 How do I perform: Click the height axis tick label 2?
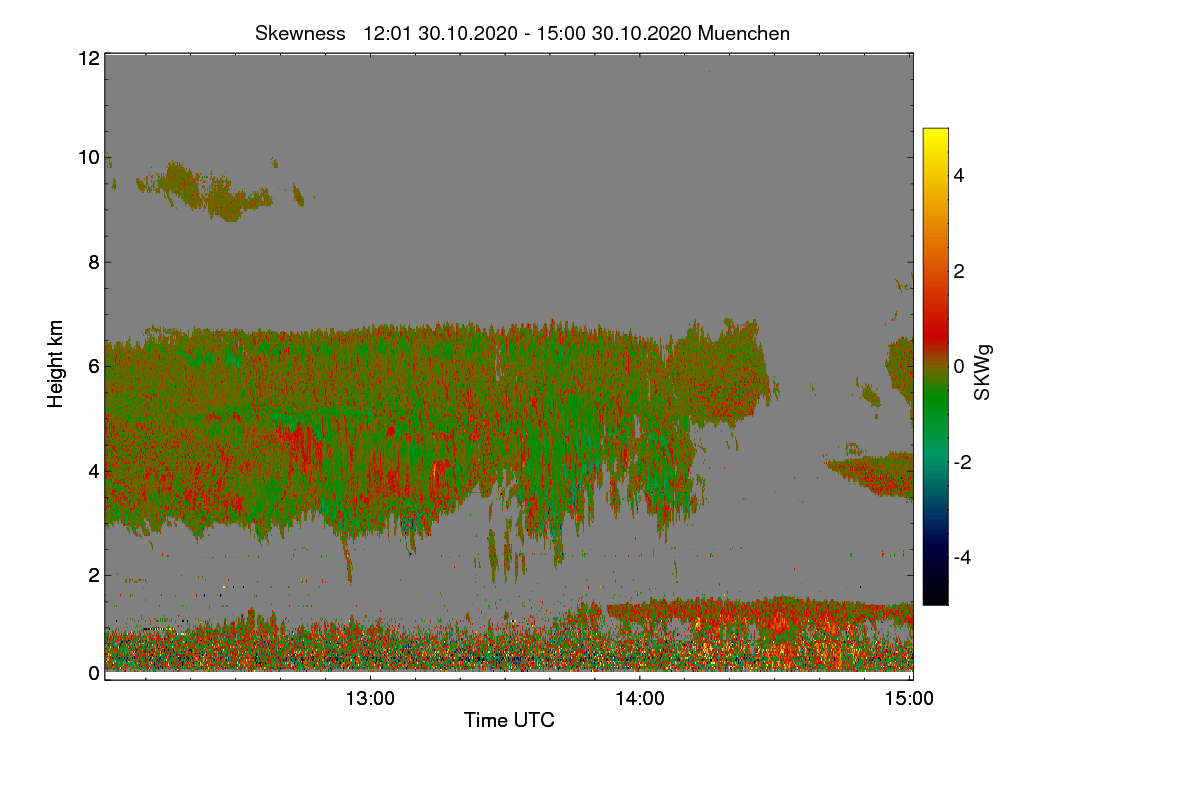(93, 574)
